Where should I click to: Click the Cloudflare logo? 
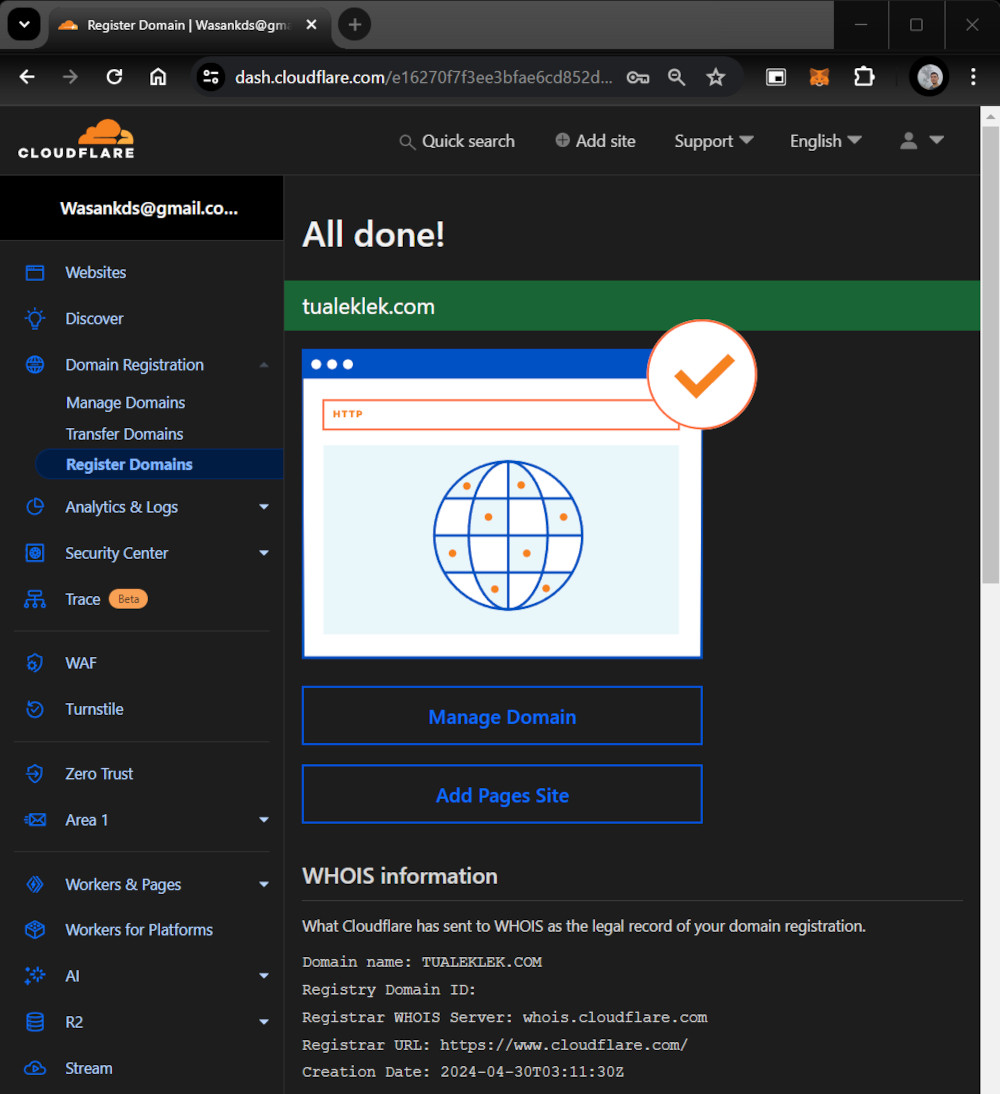click(76, 140)
